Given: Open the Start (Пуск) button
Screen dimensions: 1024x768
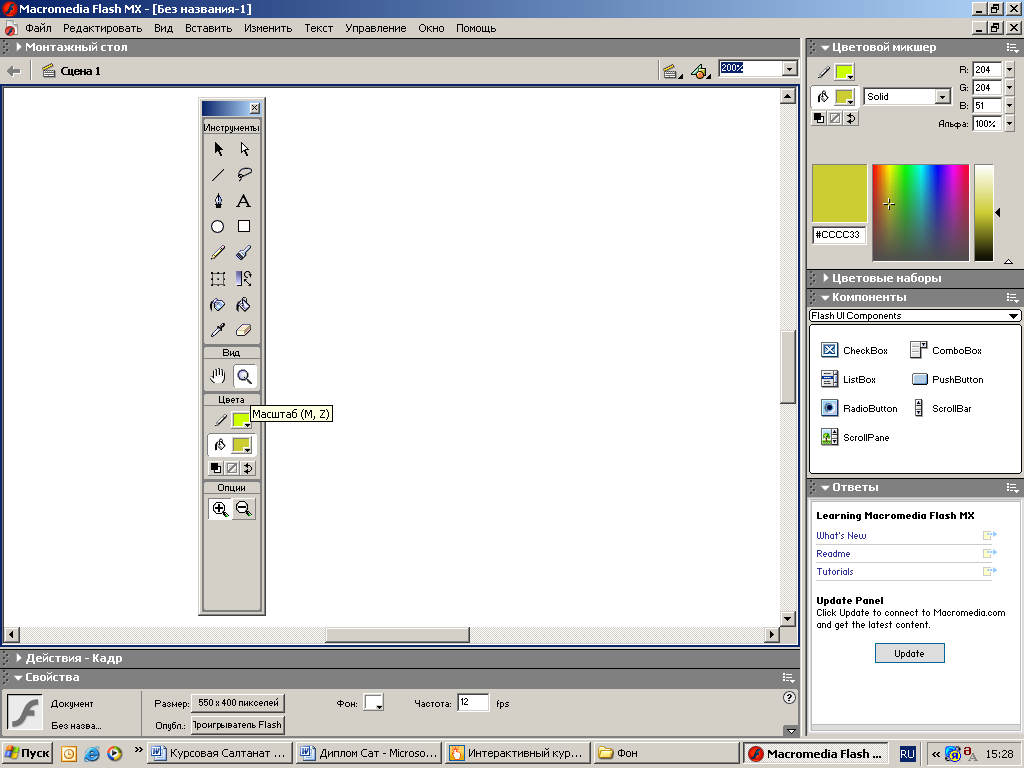Looking at the screenshot, I should coord(27,753).
